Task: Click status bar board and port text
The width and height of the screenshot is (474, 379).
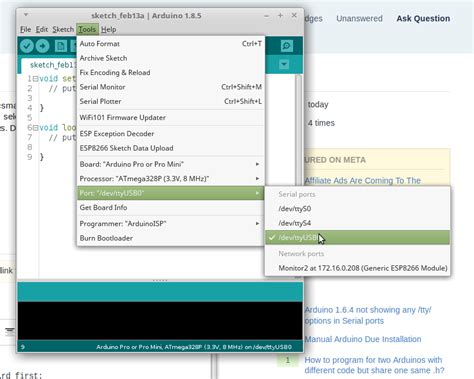Action: 194,347
